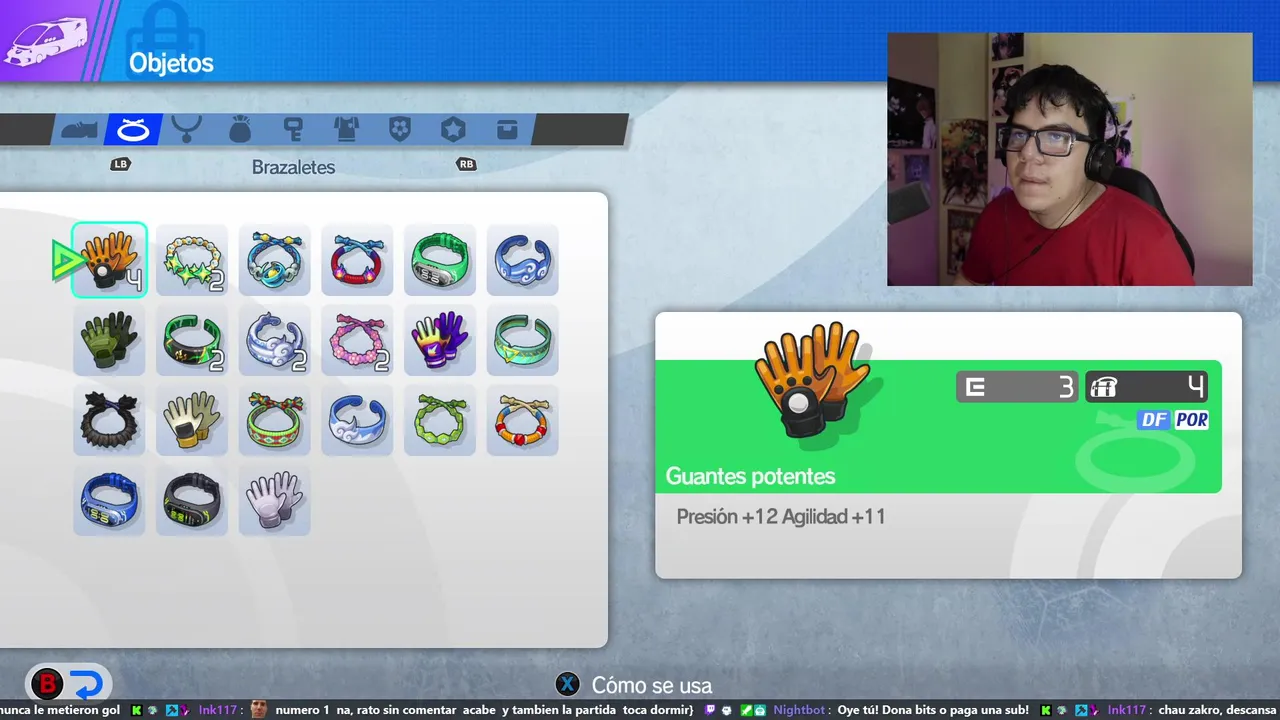Open the shield emblem category tab
Image resolution: width=1280 pixels, height=720 pixels.
click(400, 129)
